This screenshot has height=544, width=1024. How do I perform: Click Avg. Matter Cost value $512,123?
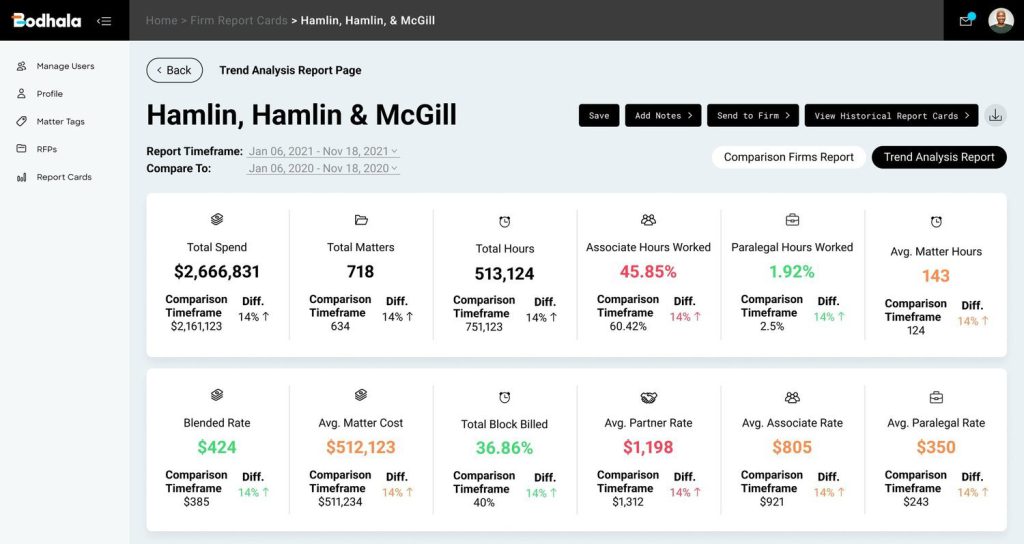360,447
